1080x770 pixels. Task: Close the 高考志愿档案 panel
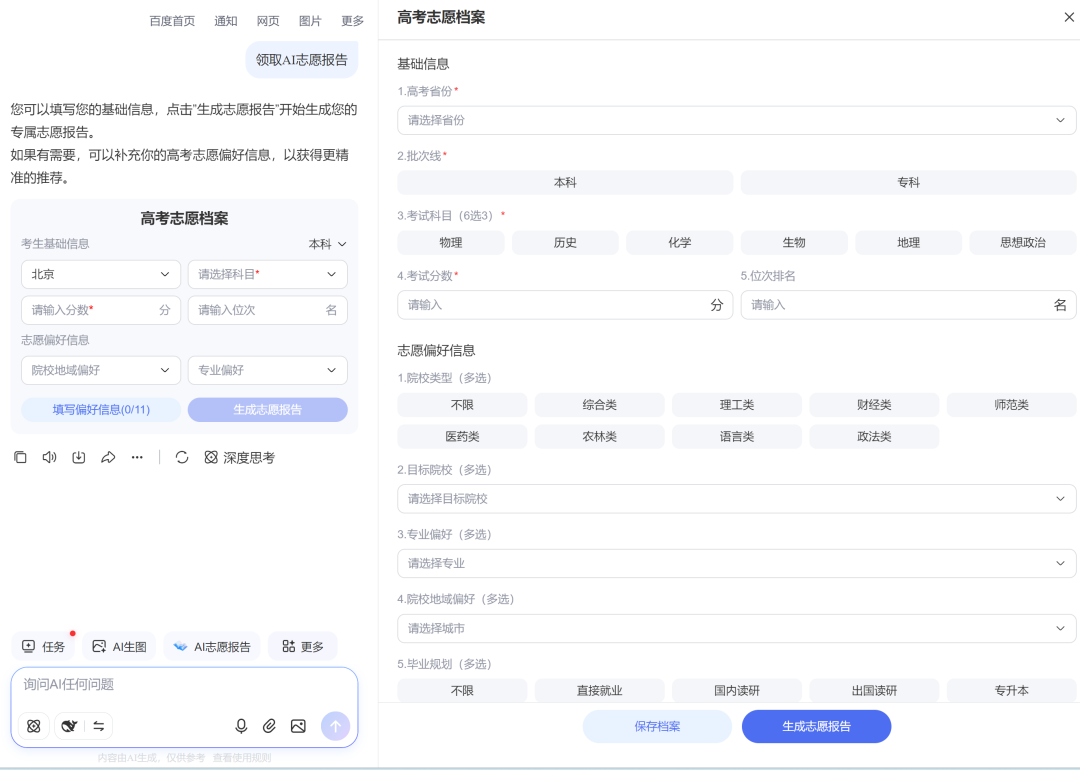[x=1069, y=17]
